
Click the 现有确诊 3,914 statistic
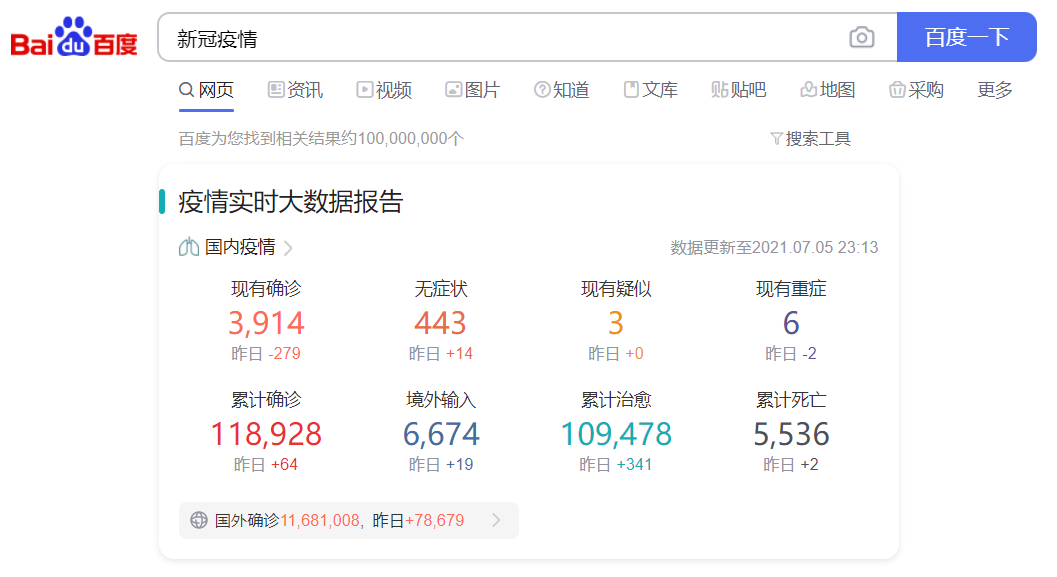266,323
